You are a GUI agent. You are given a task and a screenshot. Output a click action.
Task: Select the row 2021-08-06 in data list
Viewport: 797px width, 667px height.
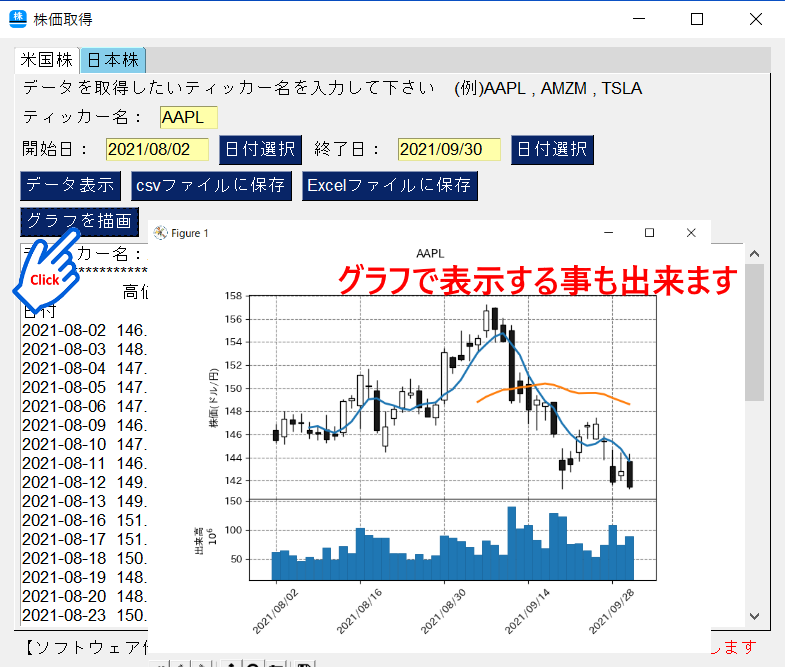pyautogui.click(x=84, y=407)
